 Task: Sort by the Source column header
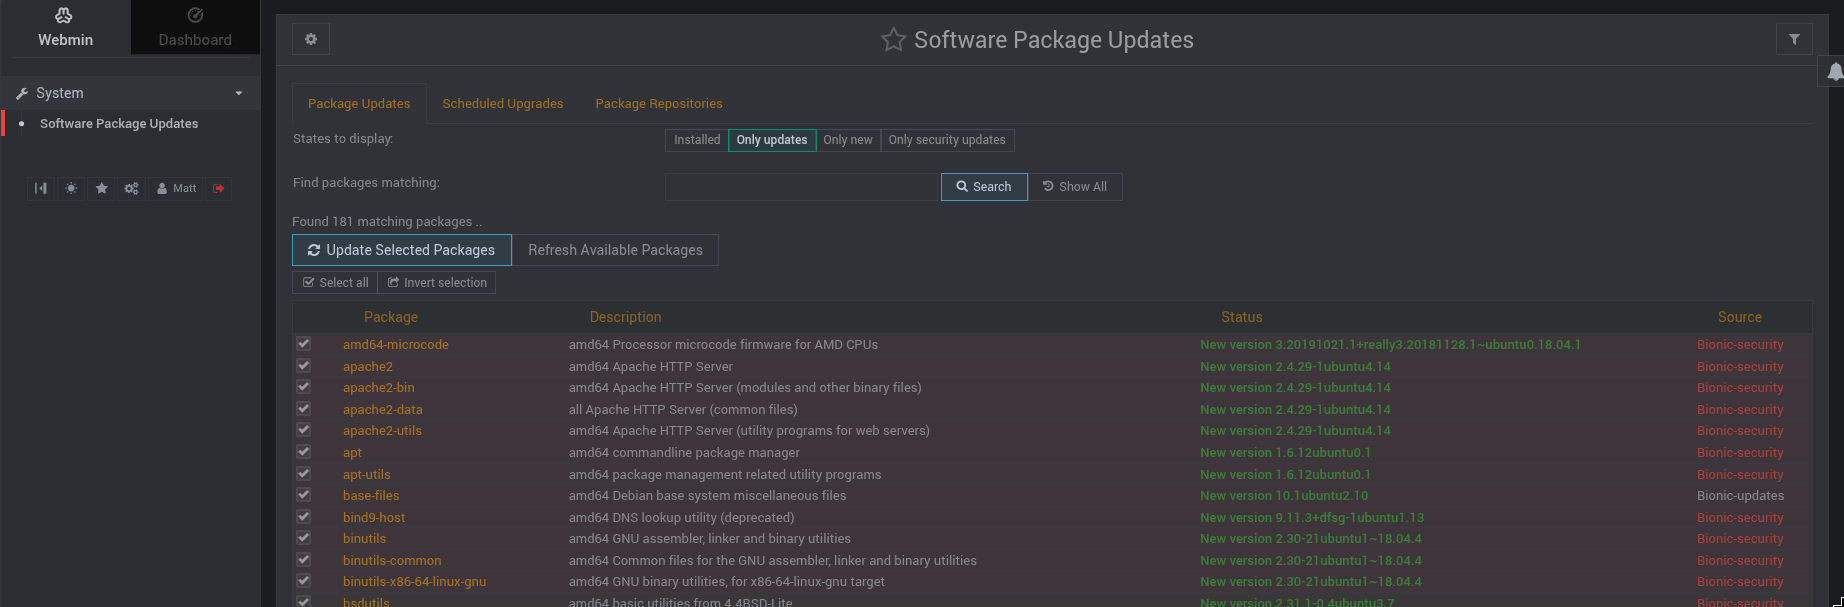point(1740,317)
